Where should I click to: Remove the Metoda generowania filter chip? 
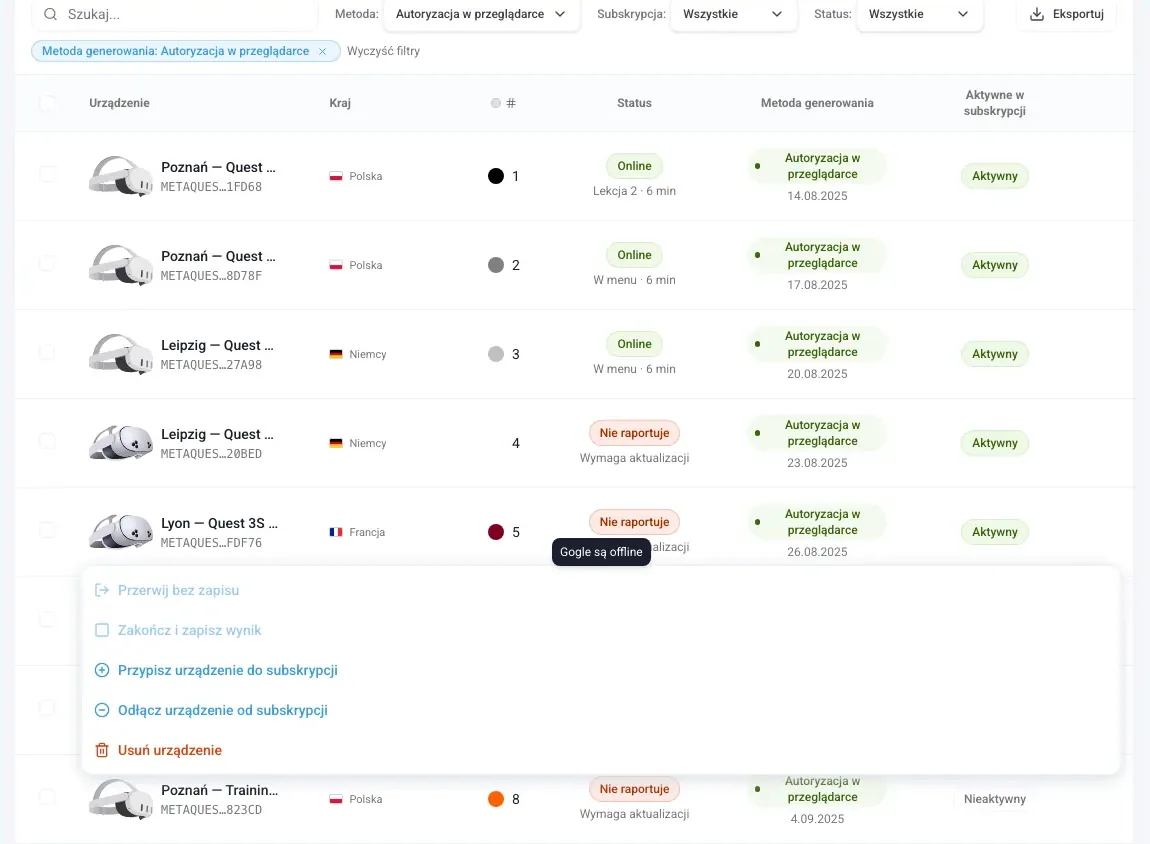tap(322, 51)
